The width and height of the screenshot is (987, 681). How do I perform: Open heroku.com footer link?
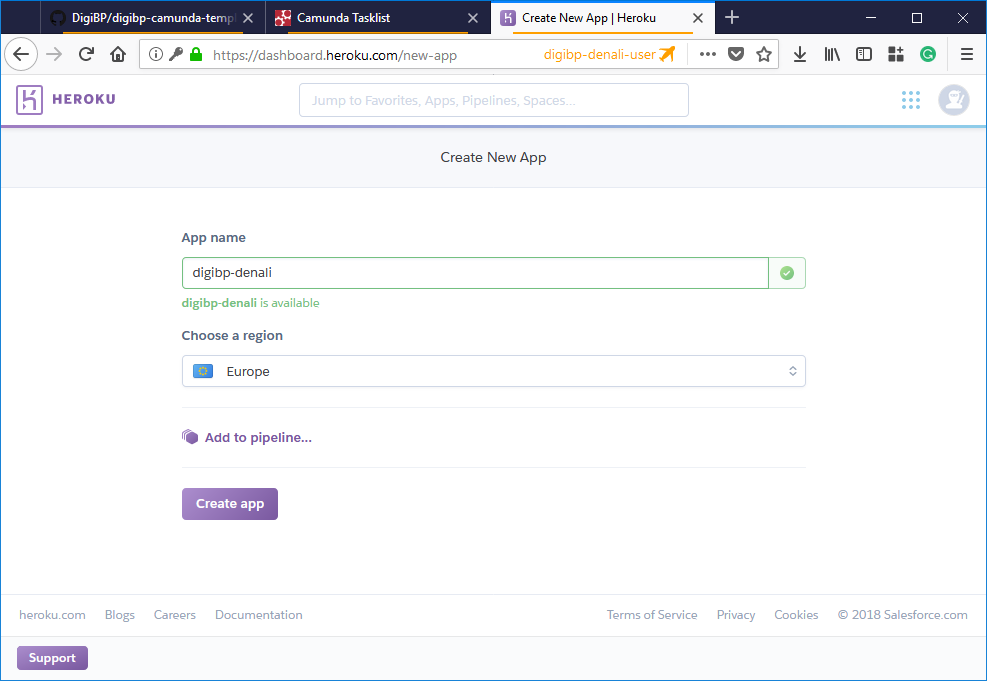coord(52,615)
